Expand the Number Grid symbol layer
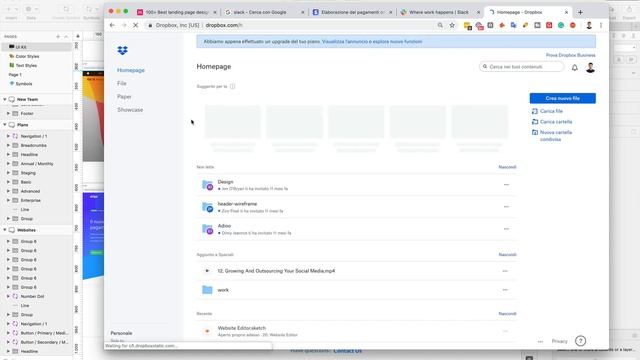Image resolution: width=640 pixels, height=360 pixels. pos(8,296)
